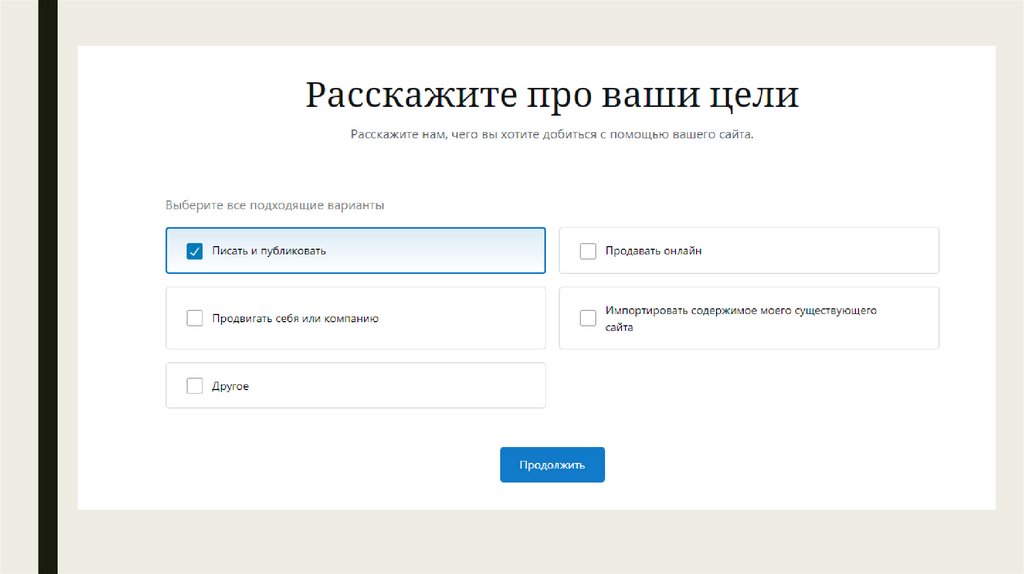Screen dimensions: 1024x574
Task: Click empty area of the "Писать и публиковать" card
Action: [450, 251]
